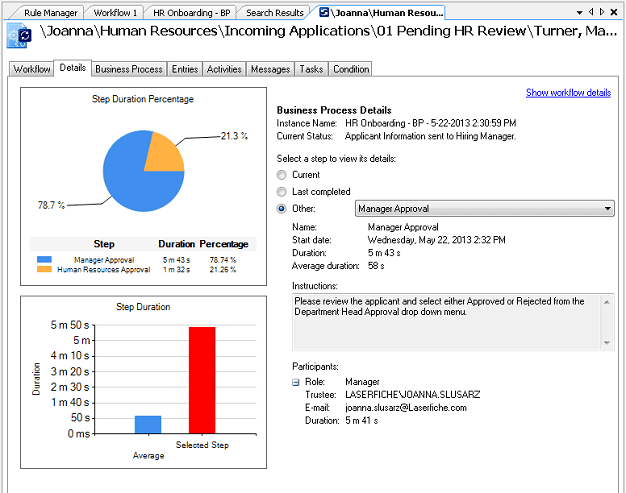Image resolution: width=626 pixels, height=493 pixels.
Task: Click the 21.26 % percentage cell
Action: pos(223,269)
